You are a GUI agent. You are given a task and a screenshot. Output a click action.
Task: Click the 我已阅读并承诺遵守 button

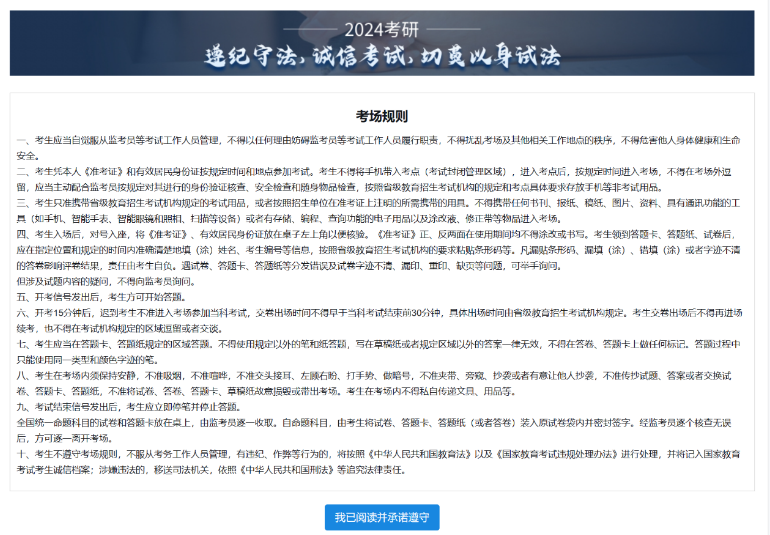[381, 517]
